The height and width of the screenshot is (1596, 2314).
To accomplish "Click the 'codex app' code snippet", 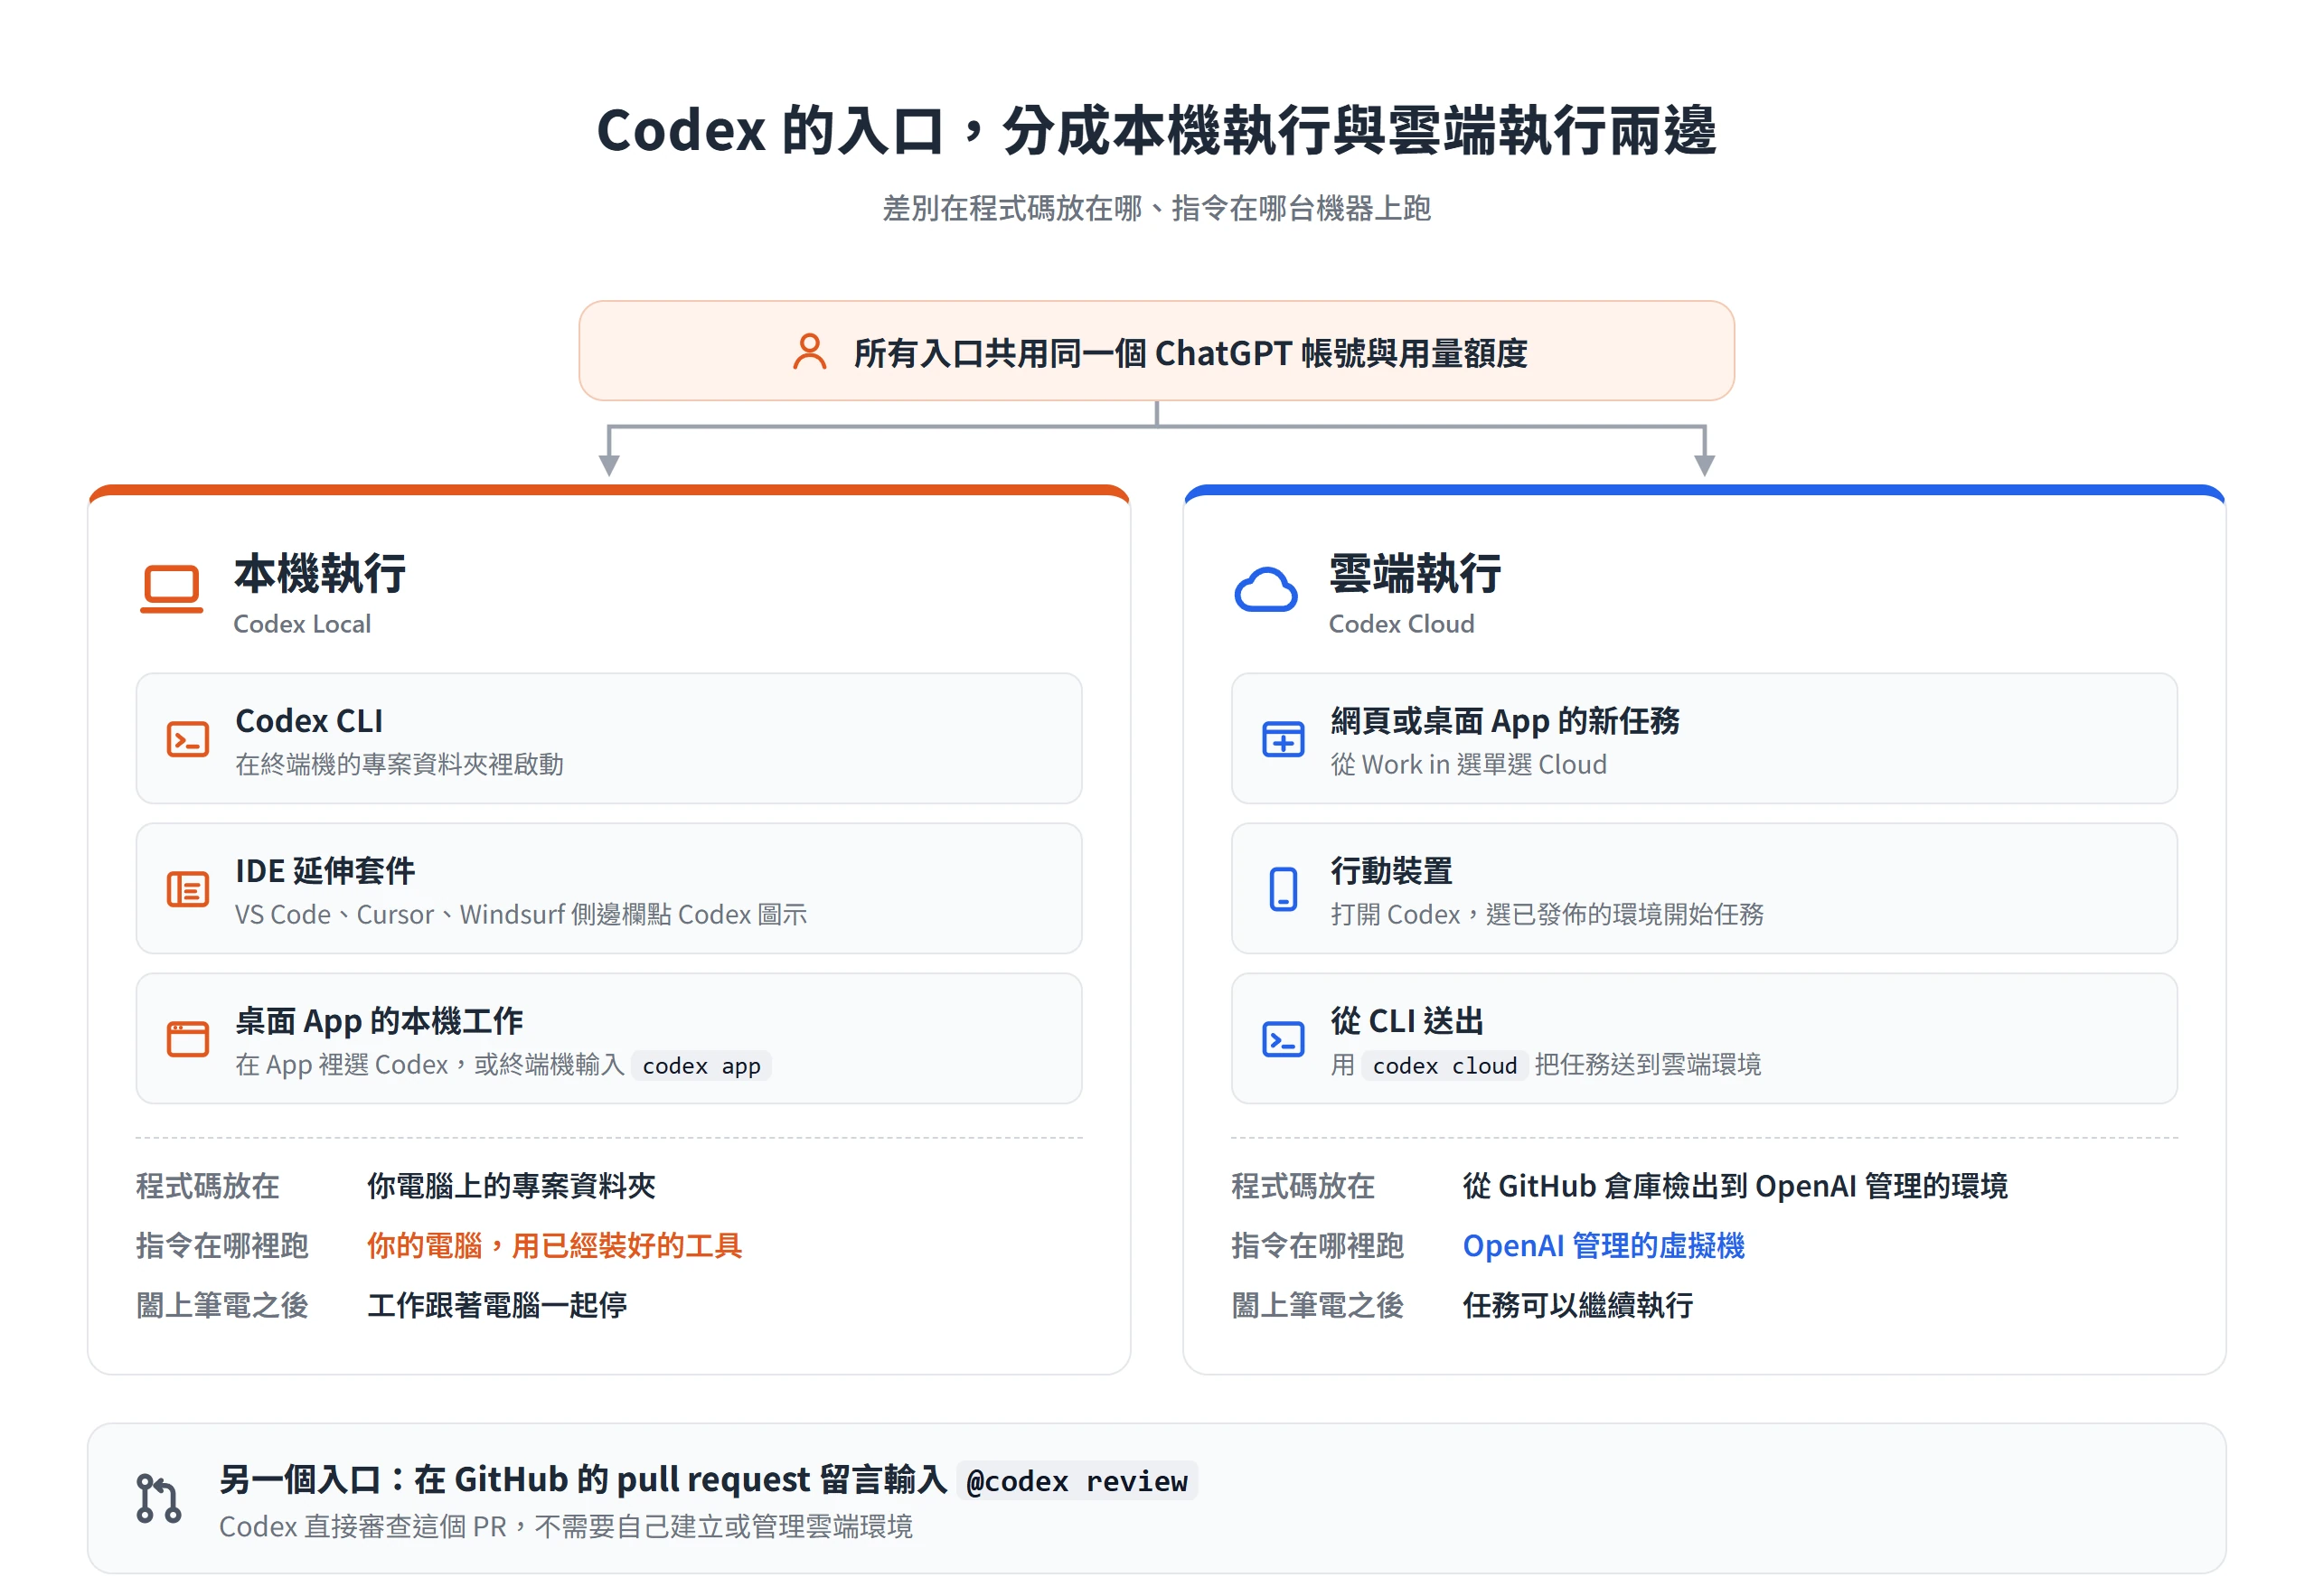I will pyautogui.click(x=701, y=1066).
